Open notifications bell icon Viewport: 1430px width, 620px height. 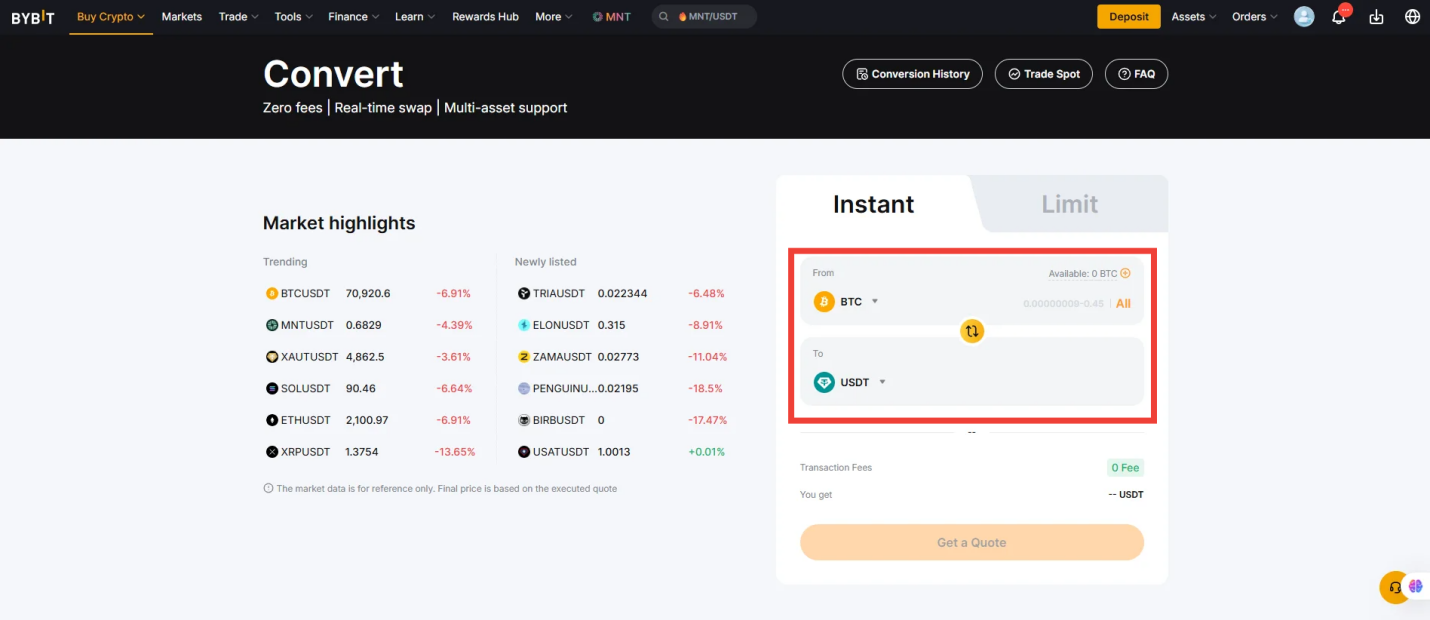pyautogui.click(x=1339, y=16)
